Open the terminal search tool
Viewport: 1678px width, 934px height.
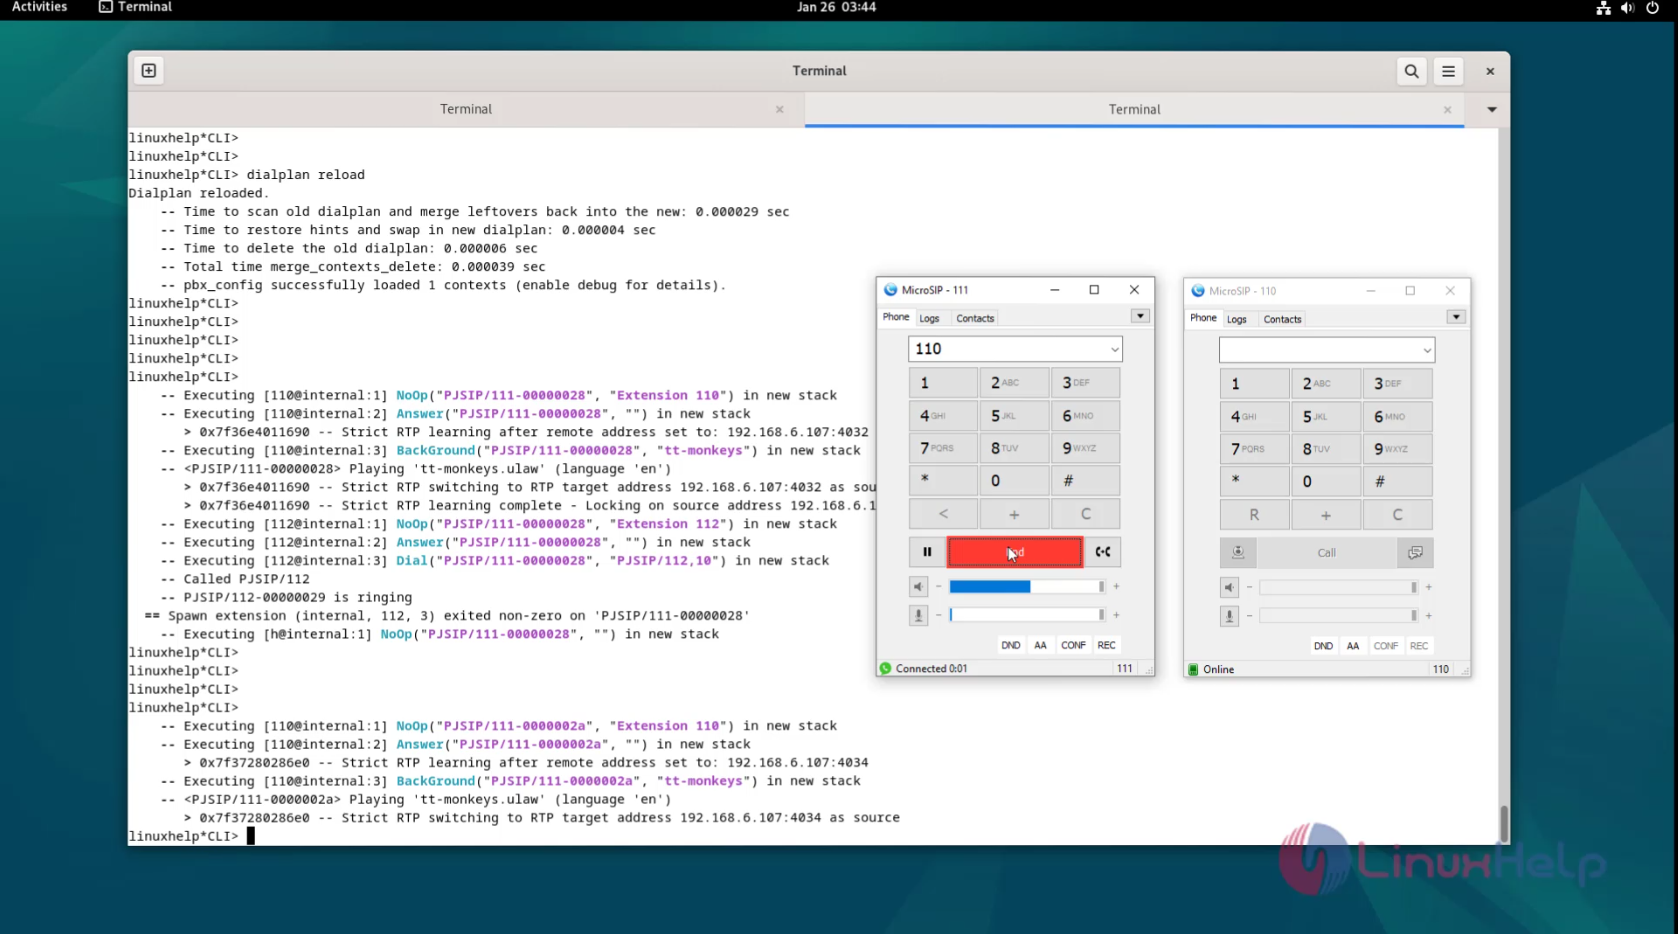1411,71
